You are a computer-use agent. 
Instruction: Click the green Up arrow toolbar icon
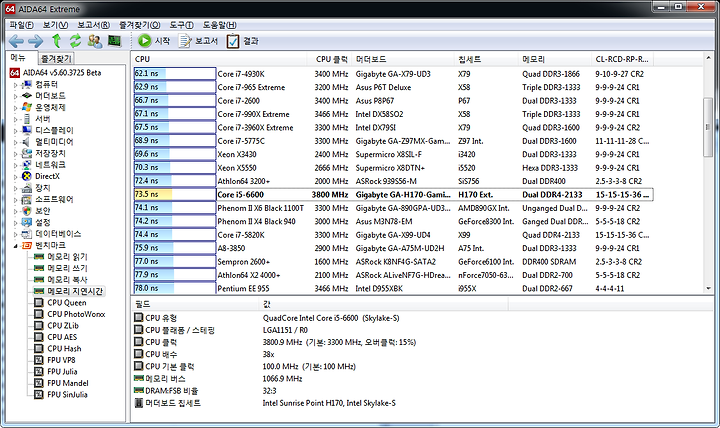pos(56,41)
